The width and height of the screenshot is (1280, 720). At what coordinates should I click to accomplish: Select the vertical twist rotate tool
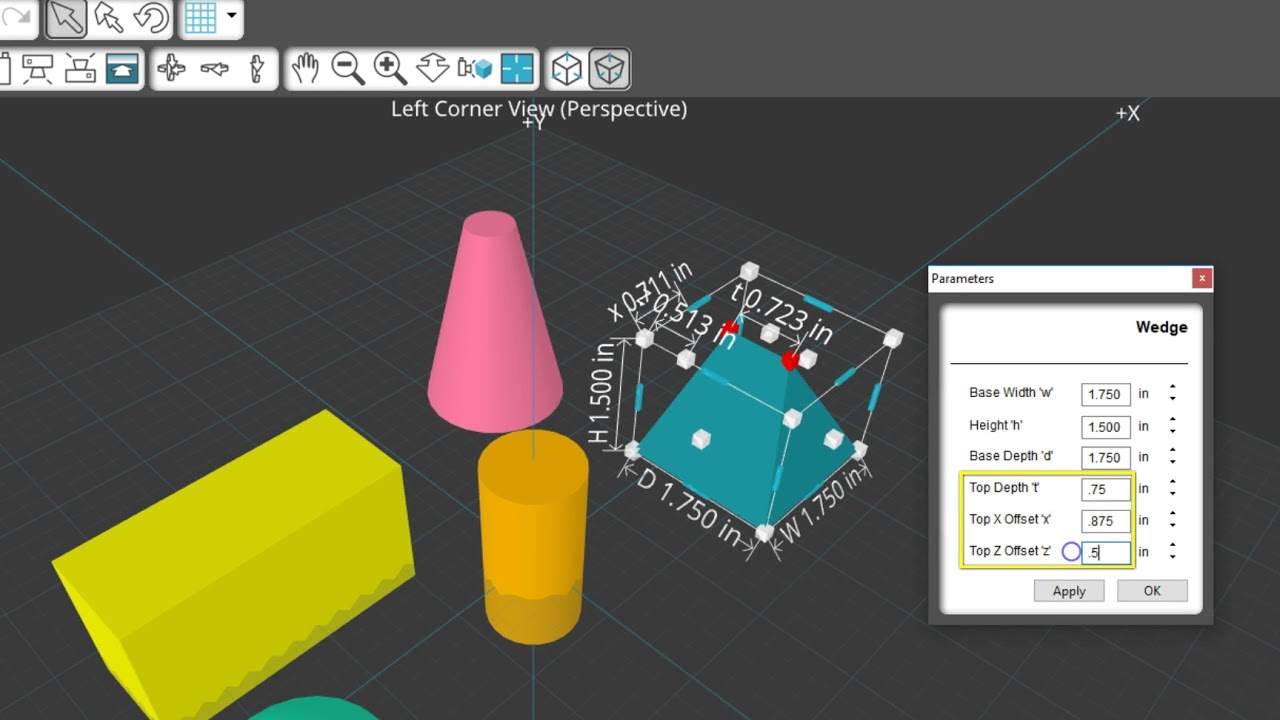point(256,68)
